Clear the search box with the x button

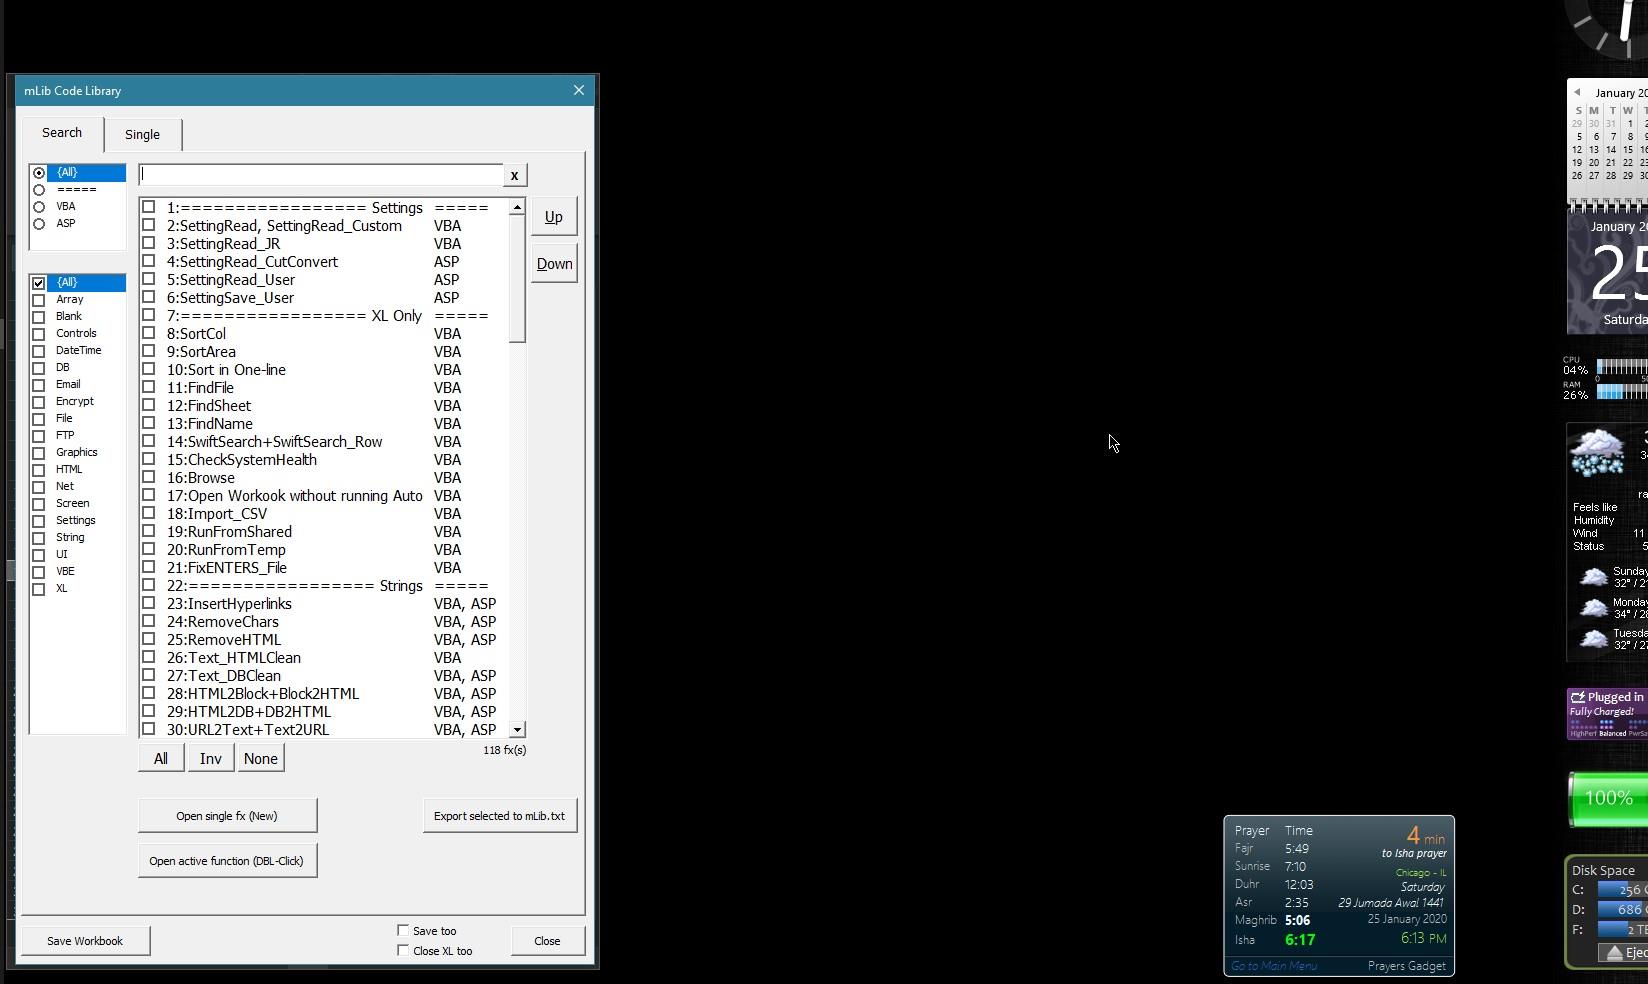click(514, 175)
